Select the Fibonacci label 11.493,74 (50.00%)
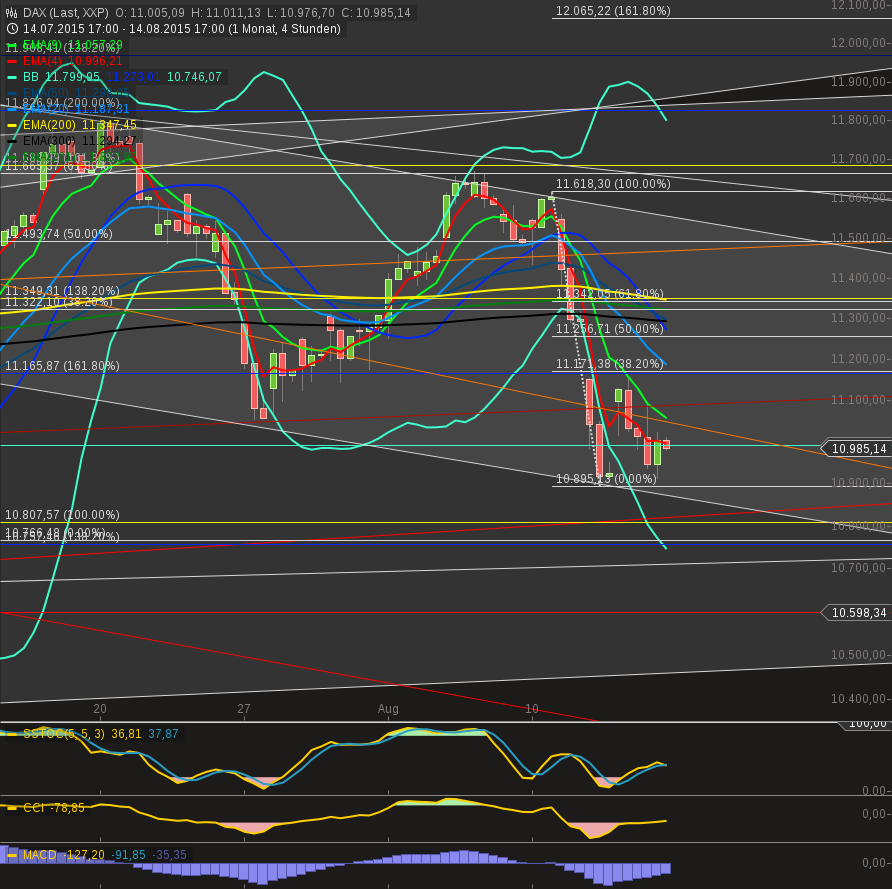The image size is (892, 889). click(59, 234)
